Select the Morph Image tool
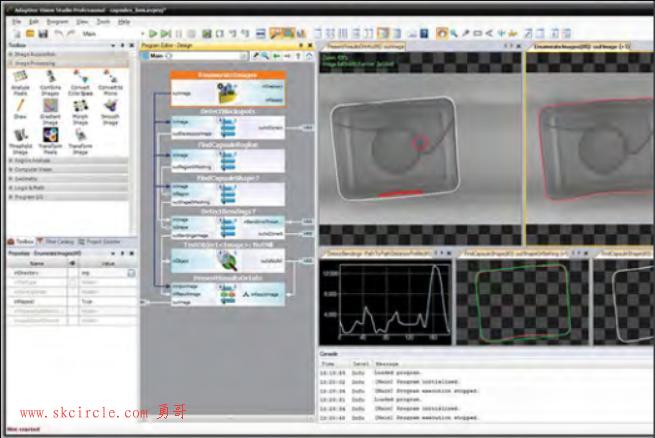 click(x=80, y=112)
